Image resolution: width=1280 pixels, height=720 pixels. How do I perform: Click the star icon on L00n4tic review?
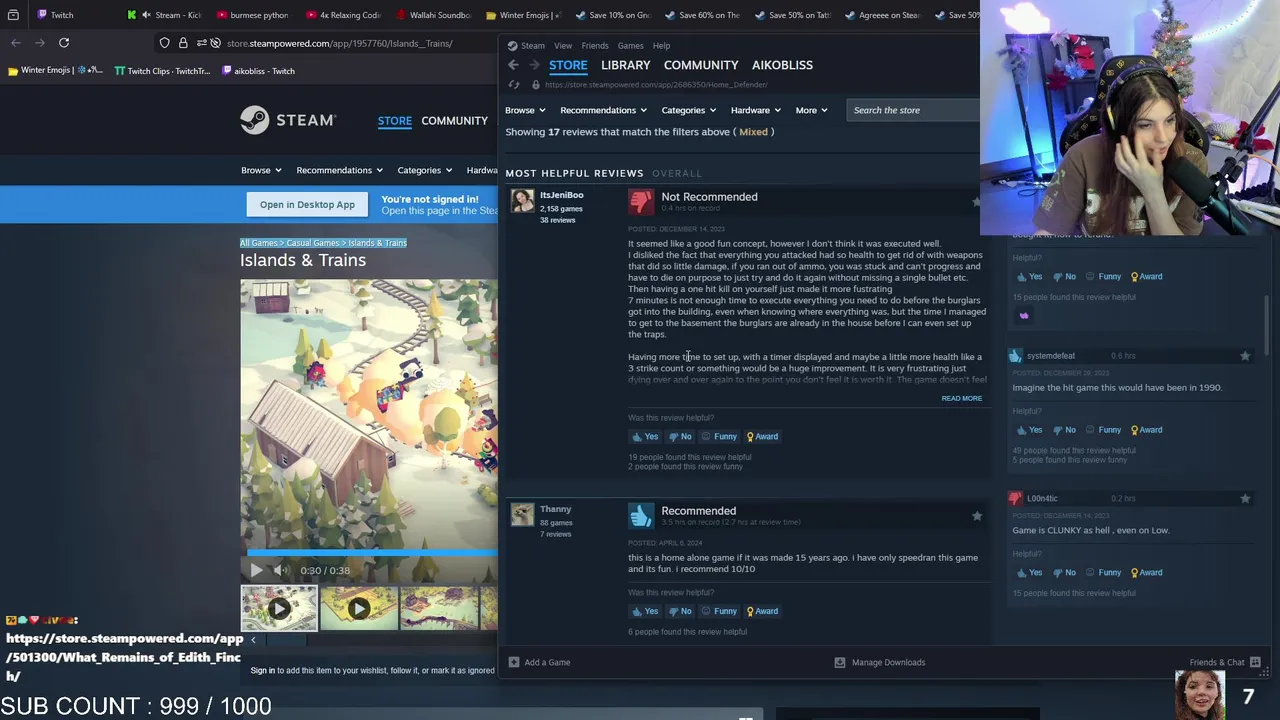(1245, 498)
